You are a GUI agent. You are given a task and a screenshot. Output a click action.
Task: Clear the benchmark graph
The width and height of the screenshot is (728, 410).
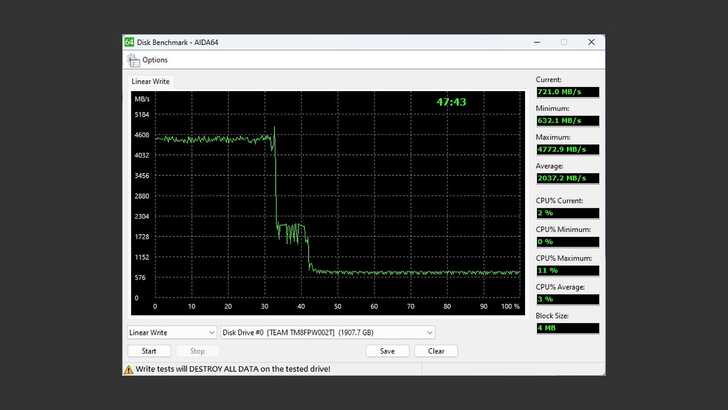[436, 351]
